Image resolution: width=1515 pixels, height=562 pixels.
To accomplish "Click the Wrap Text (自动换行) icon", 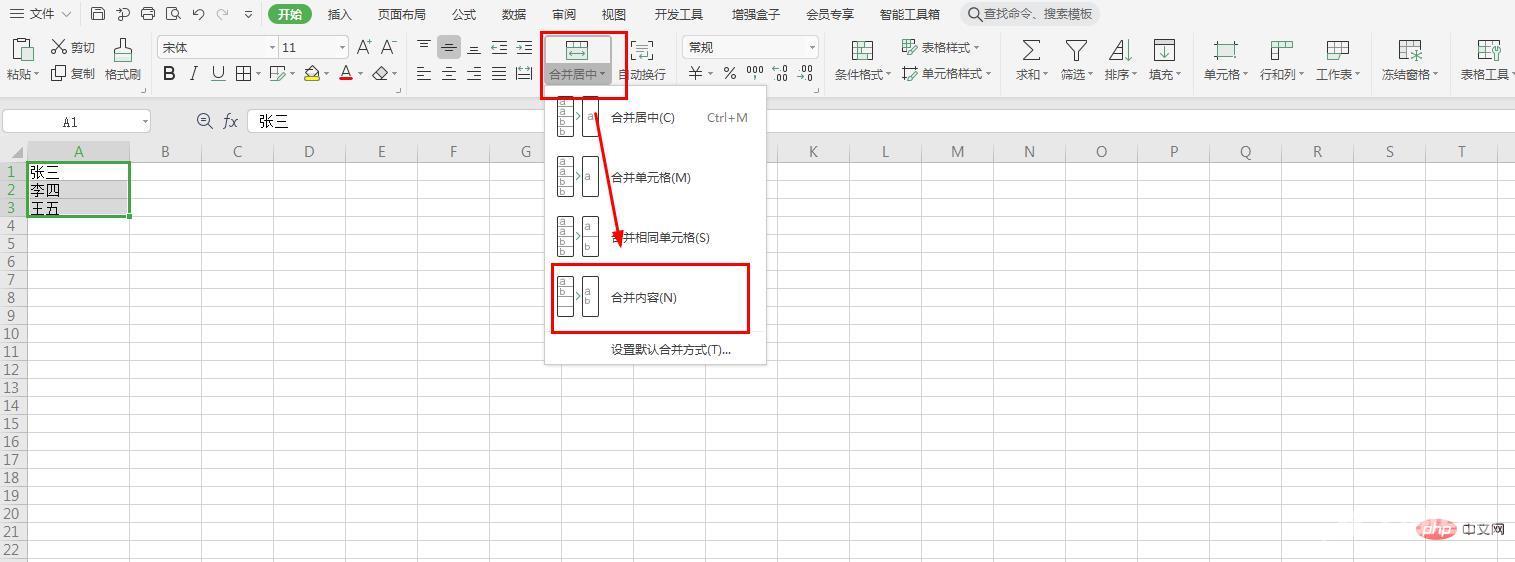I will click(641, 50).
